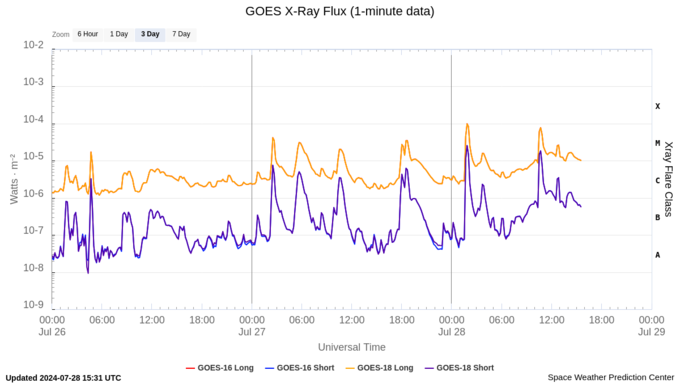Switch to the 3 Day zoom range
This screenshot has height=383, width=680.
150,34
